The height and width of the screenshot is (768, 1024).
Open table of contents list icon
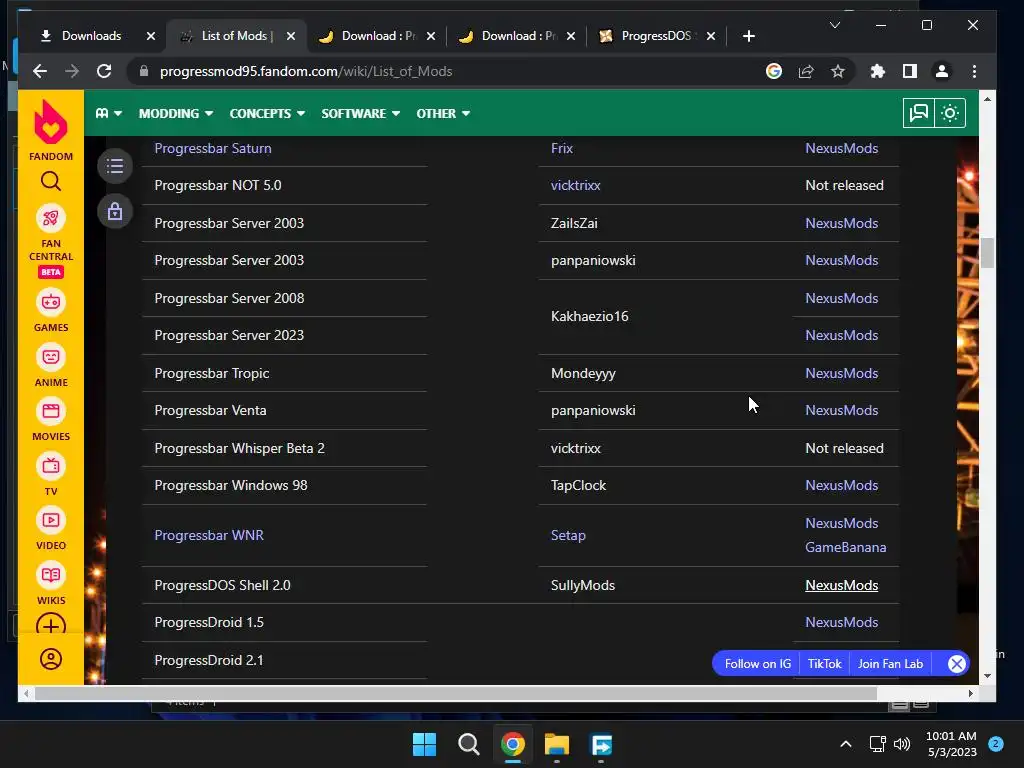coord(115,166)
